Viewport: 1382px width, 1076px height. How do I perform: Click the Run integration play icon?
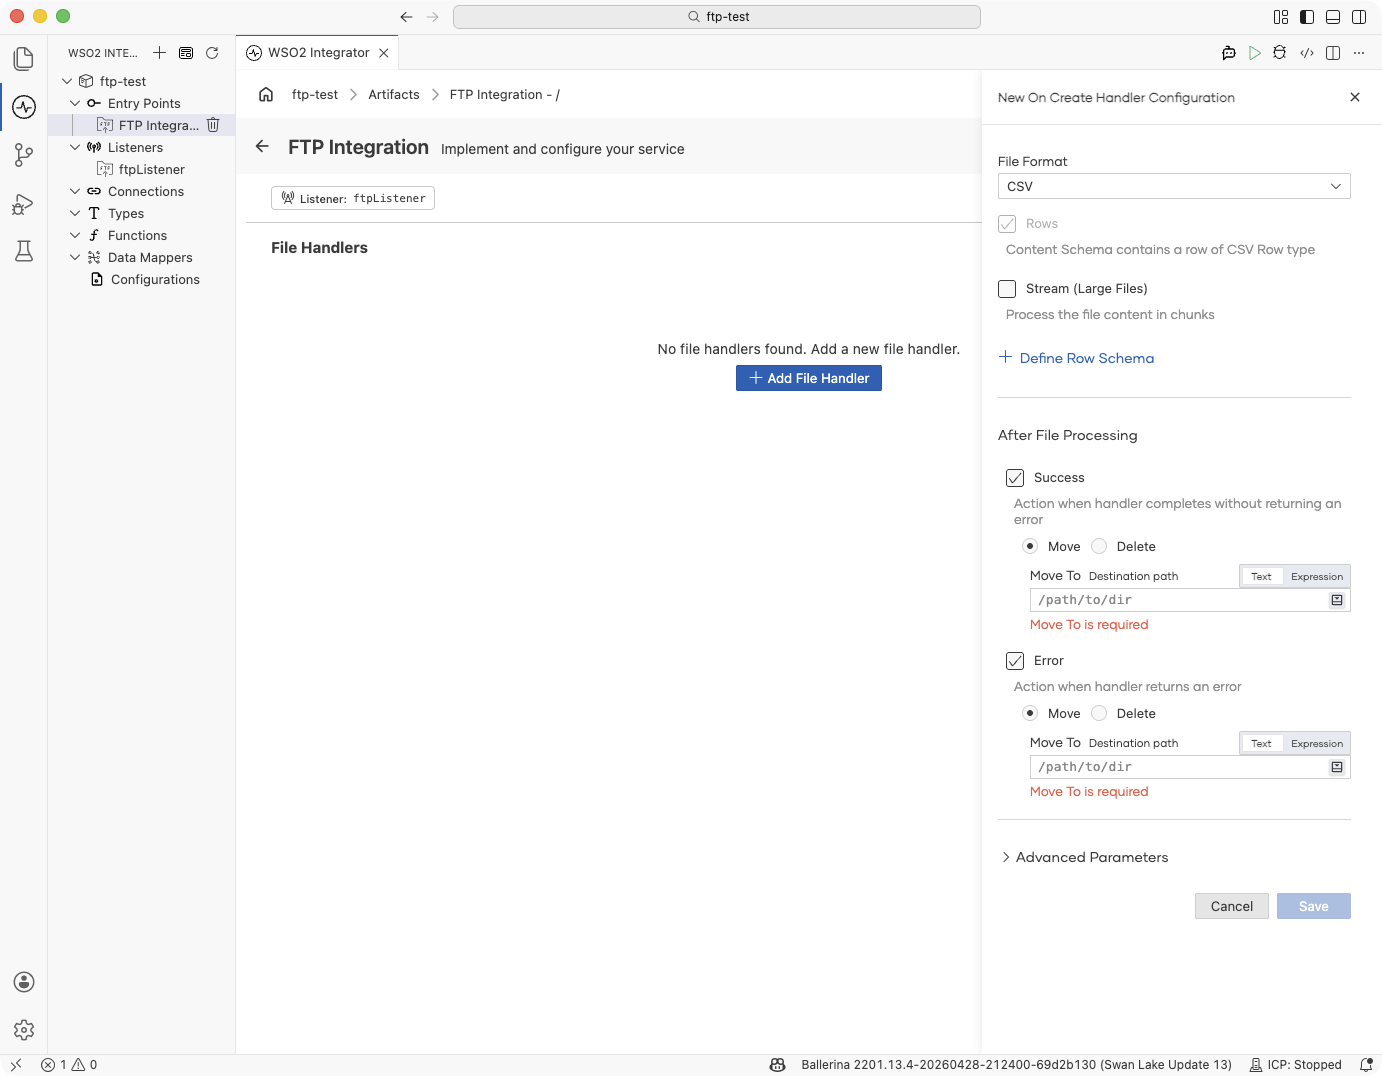click(1254, 53)
